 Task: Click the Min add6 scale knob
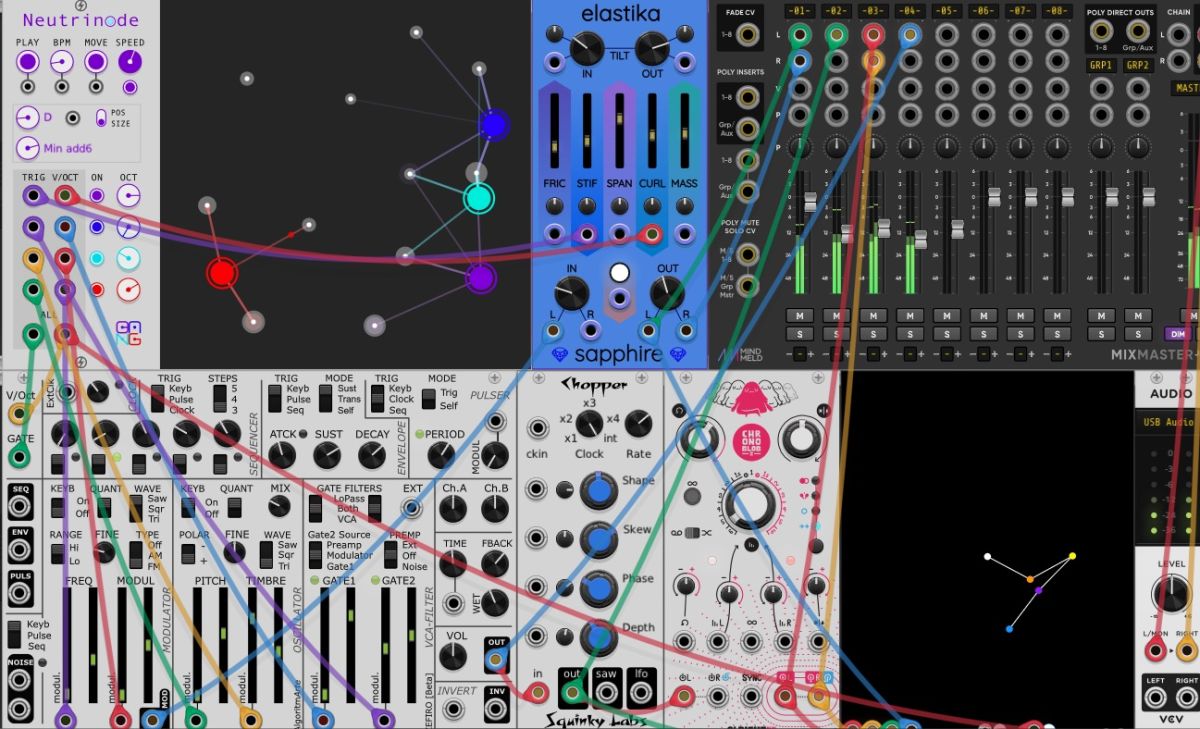tap(28, 148)
